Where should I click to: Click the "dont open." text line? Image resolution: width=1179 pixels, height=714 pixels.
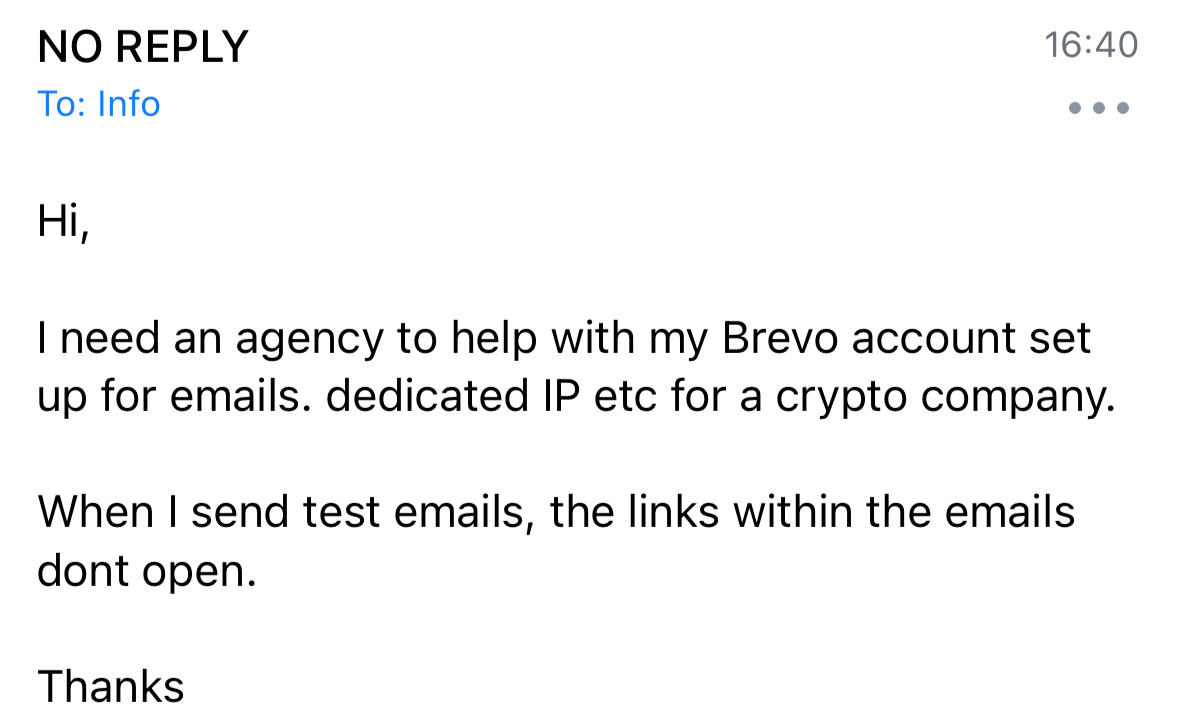pyautogui.click(x=147, y=572)
